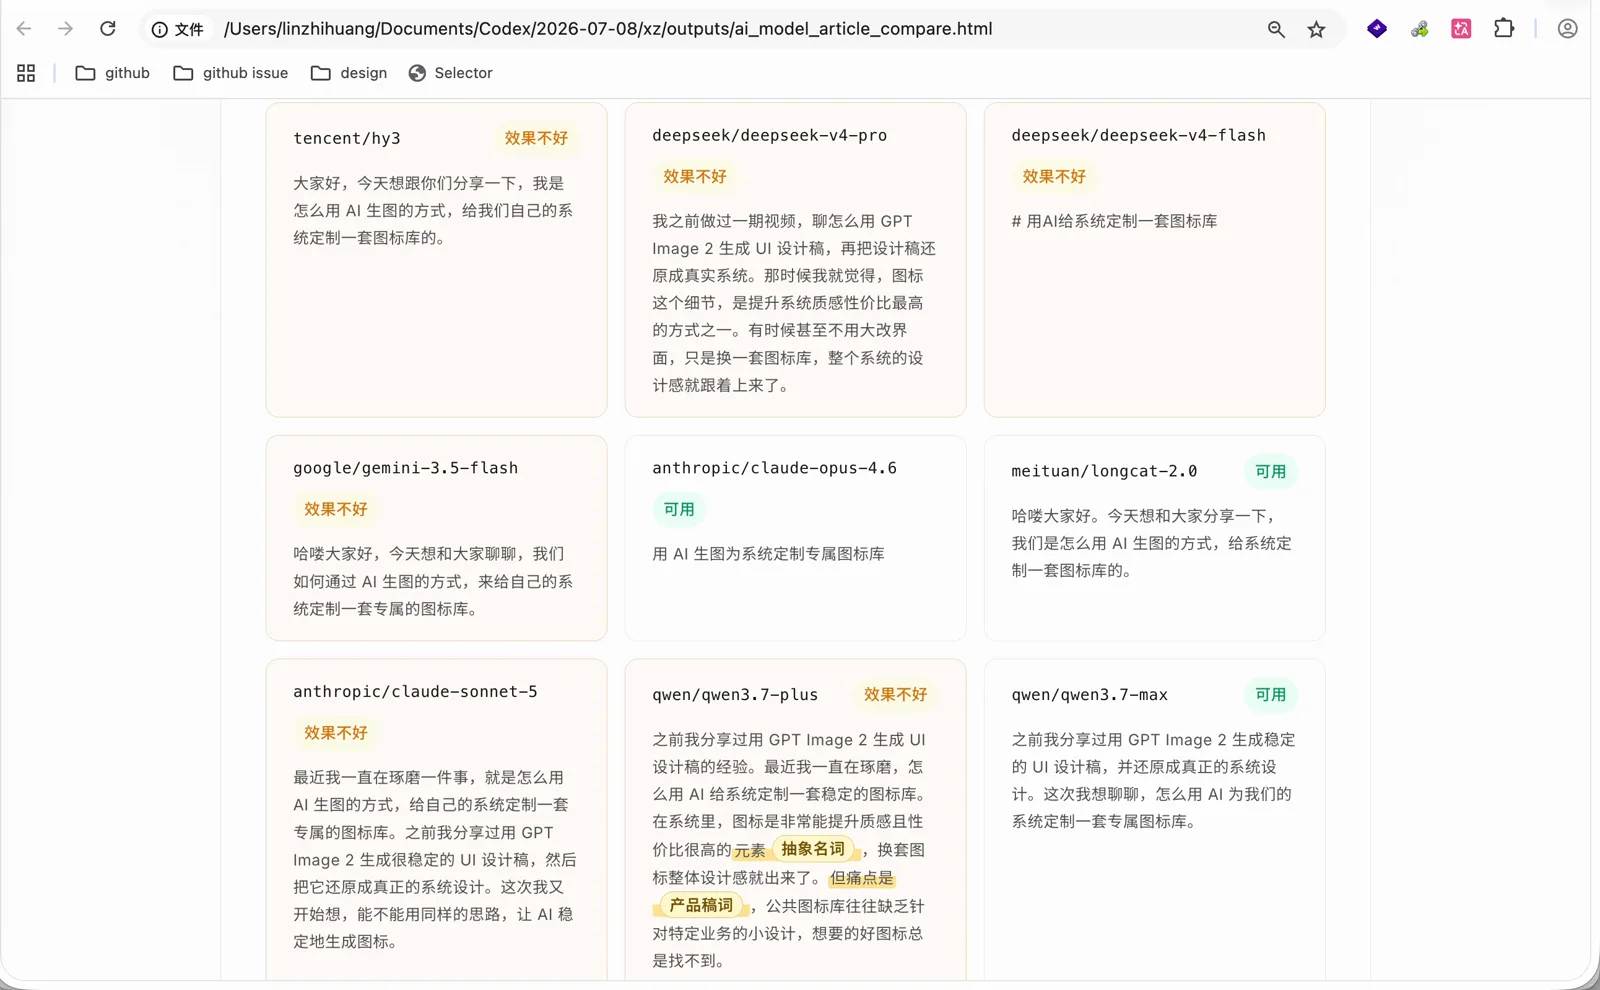
Task: Click the 文件 label in the address bar
Action: click(x=189, y=30)
